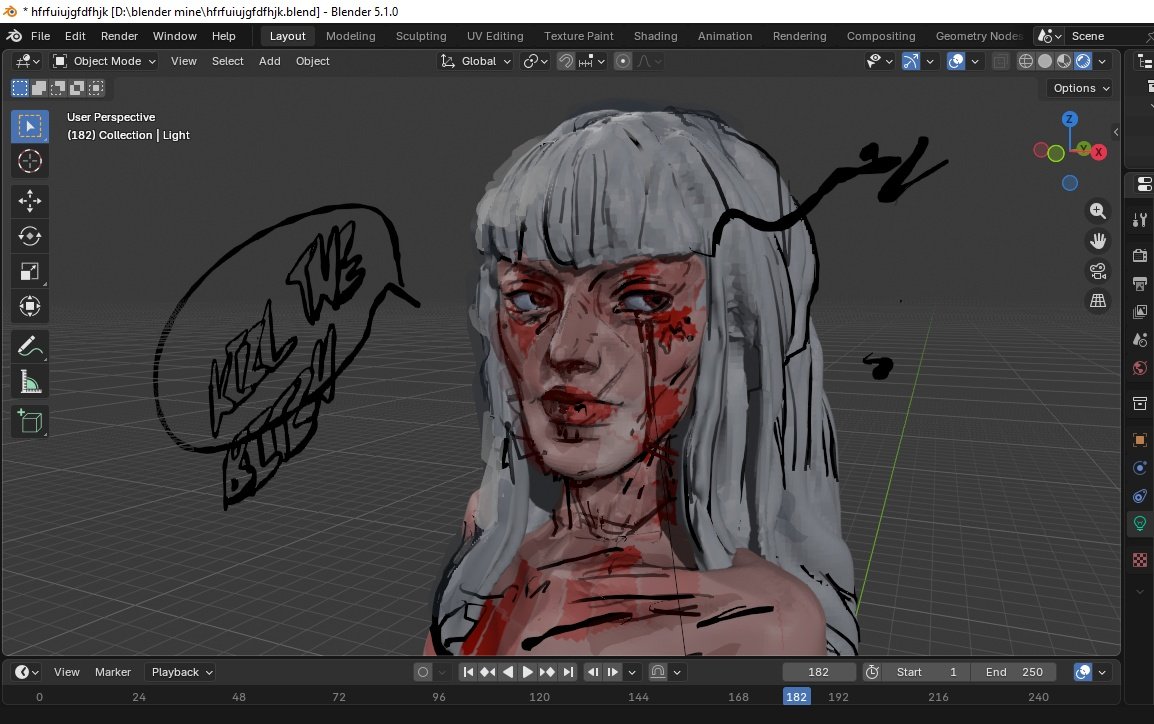Choose the Add Cube tool
The height and width of the screenshot is (724, 1154).
(x=29, y=422)
